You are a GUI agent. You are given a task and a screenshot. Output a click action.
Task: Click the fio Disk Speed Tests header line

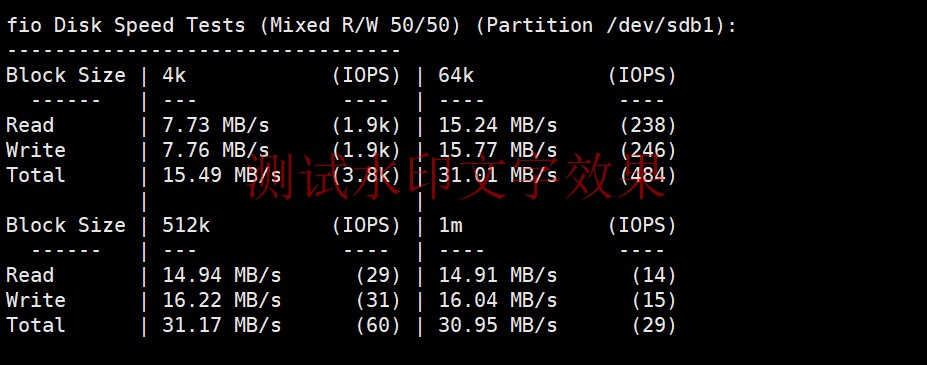click(371, 25)
